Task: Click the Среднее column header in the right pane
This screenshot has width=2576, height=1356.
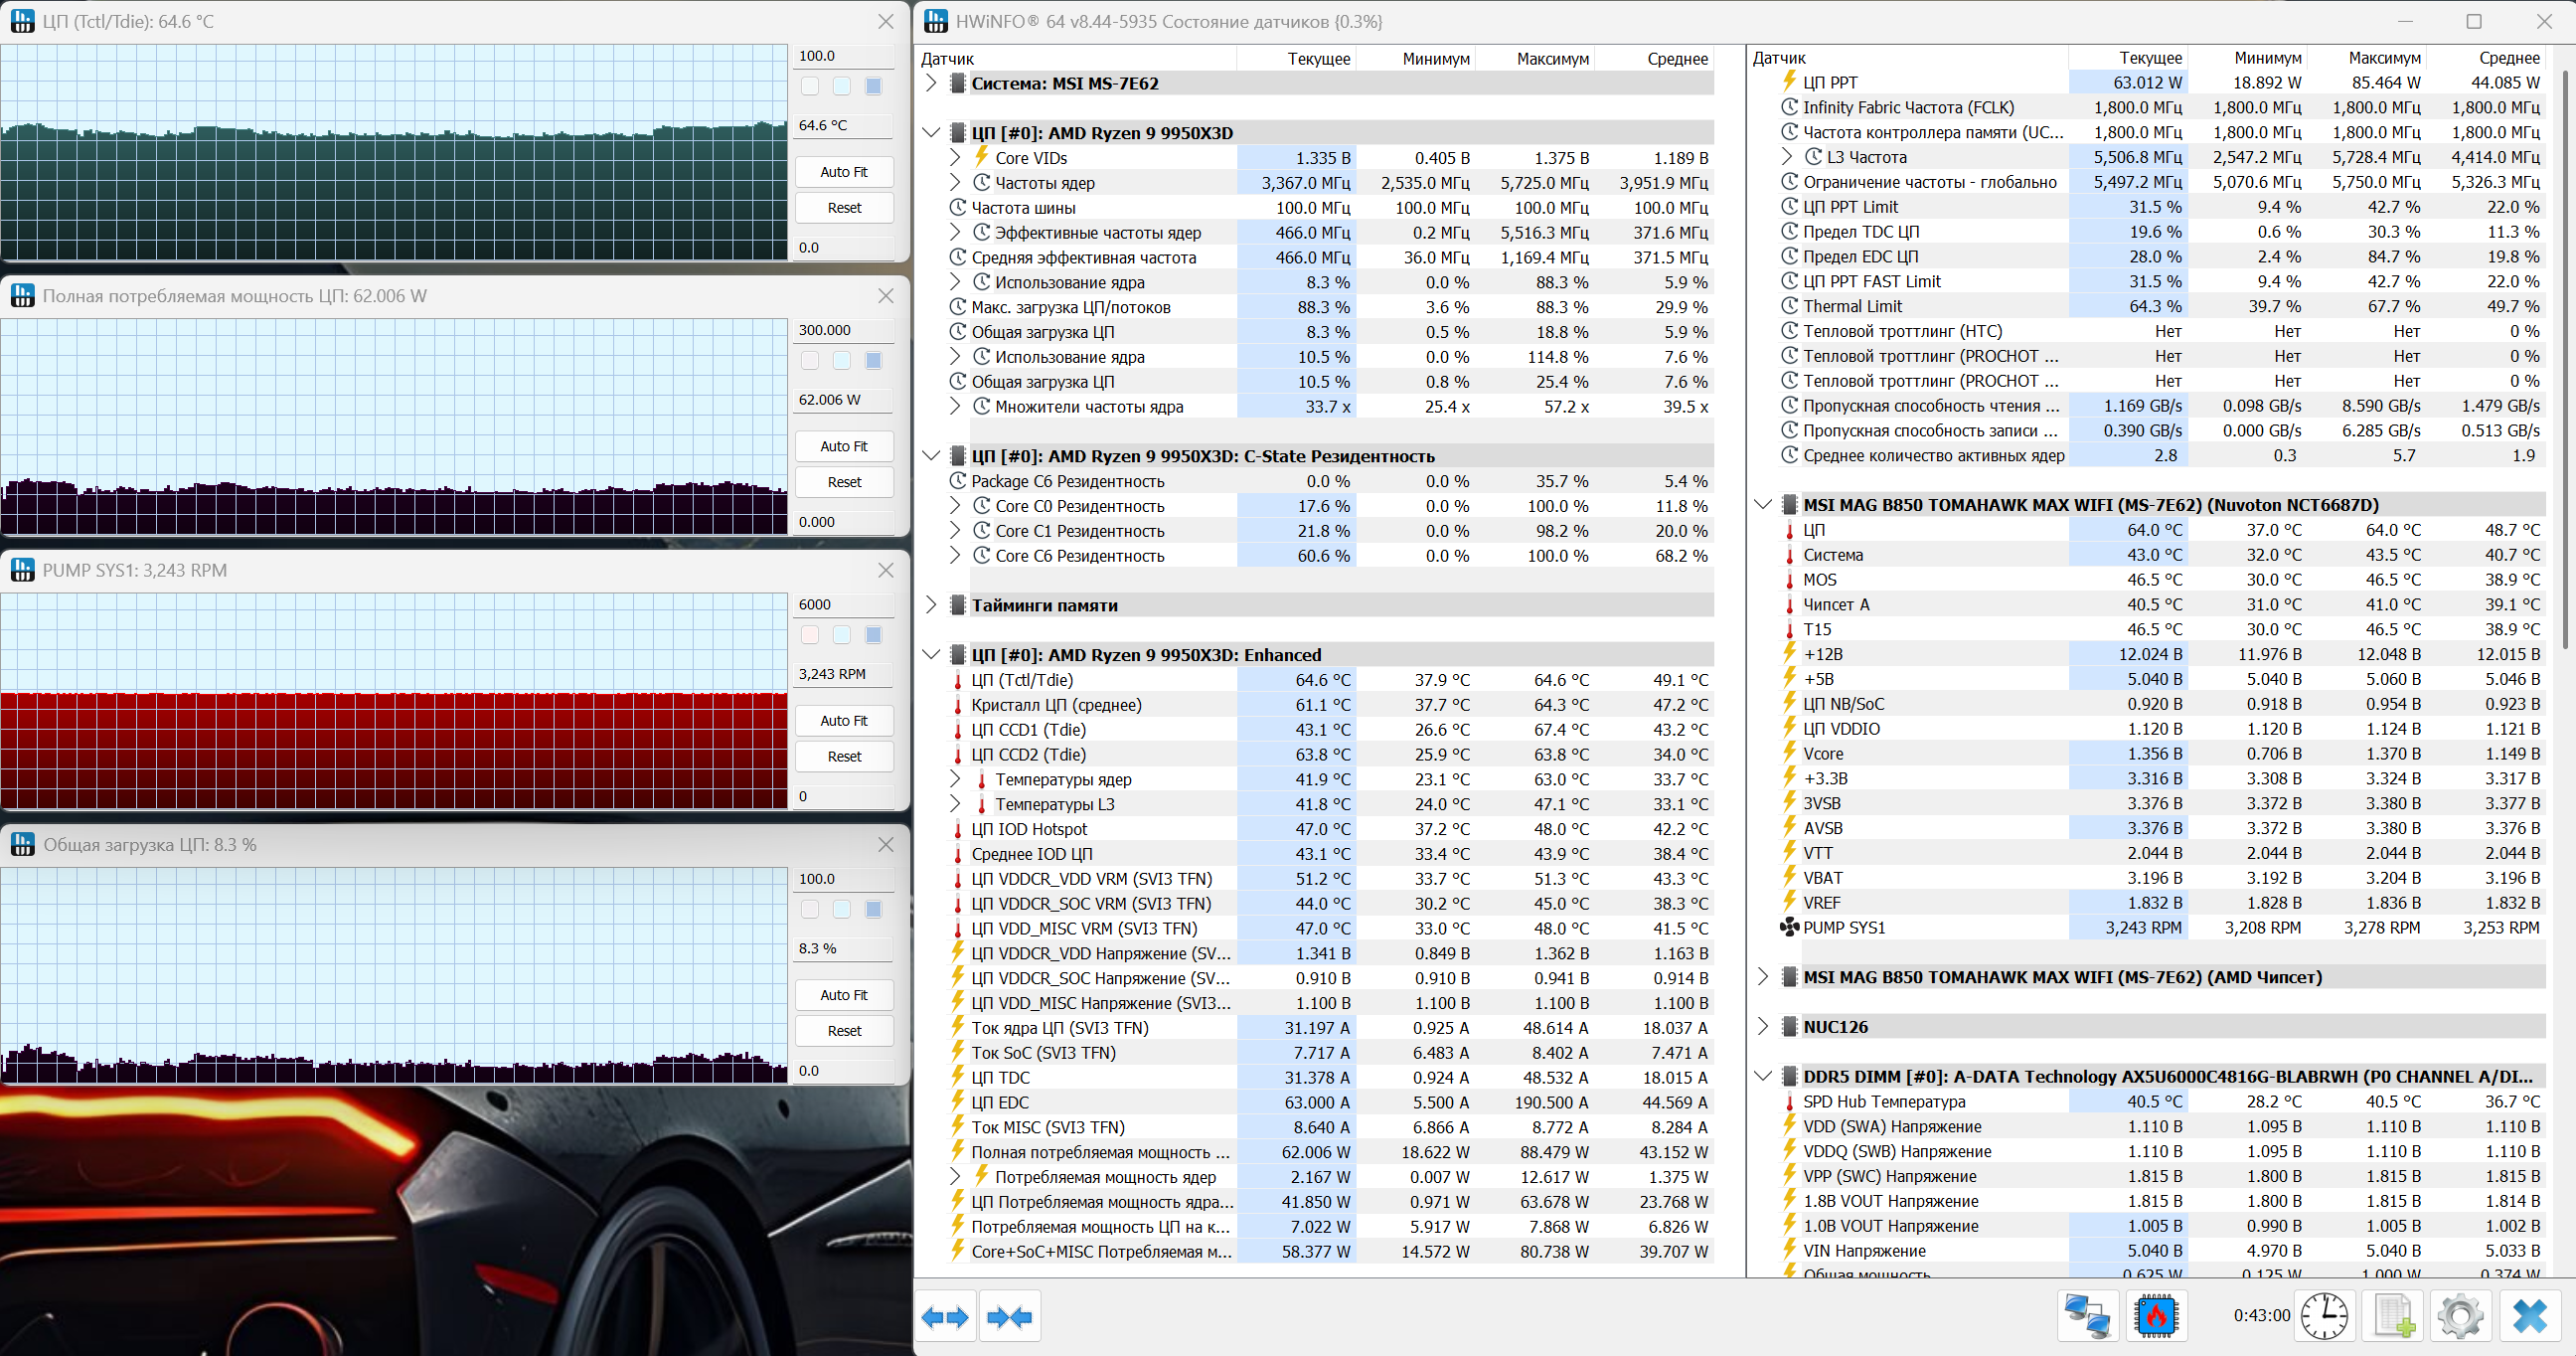Action: tap(2508, 58)
